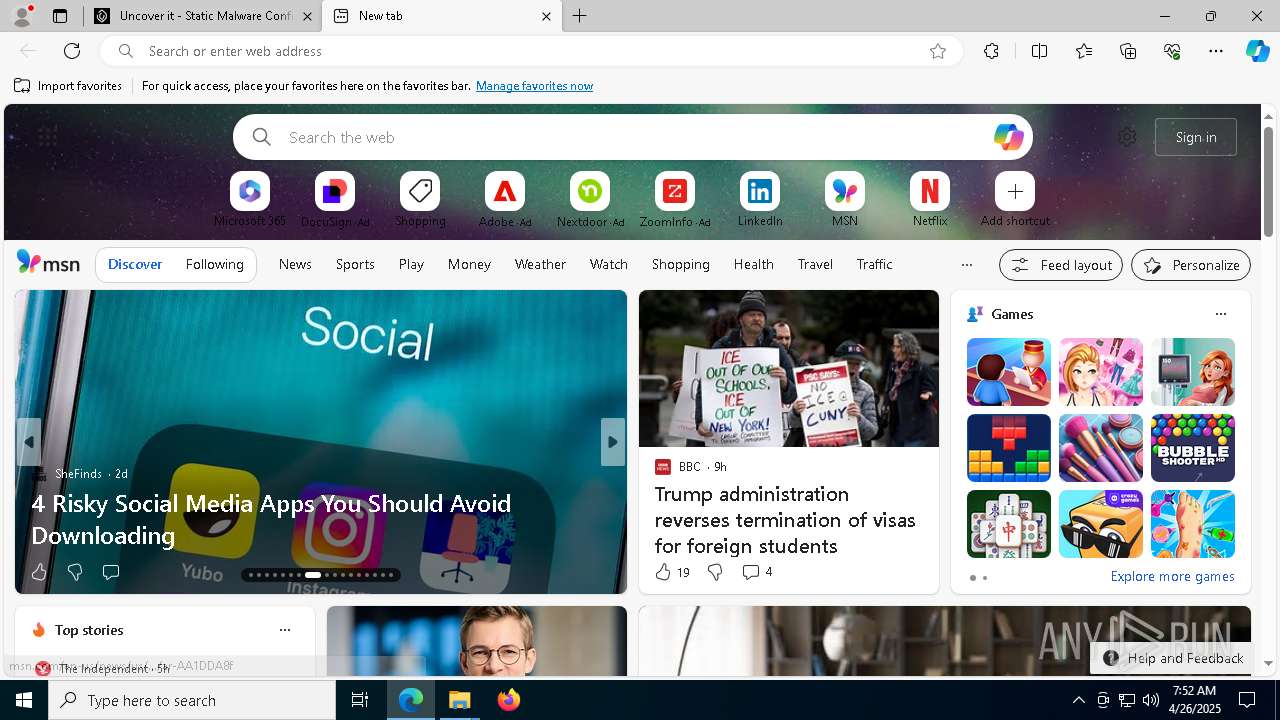Switch to the Following feed tab

215,264
